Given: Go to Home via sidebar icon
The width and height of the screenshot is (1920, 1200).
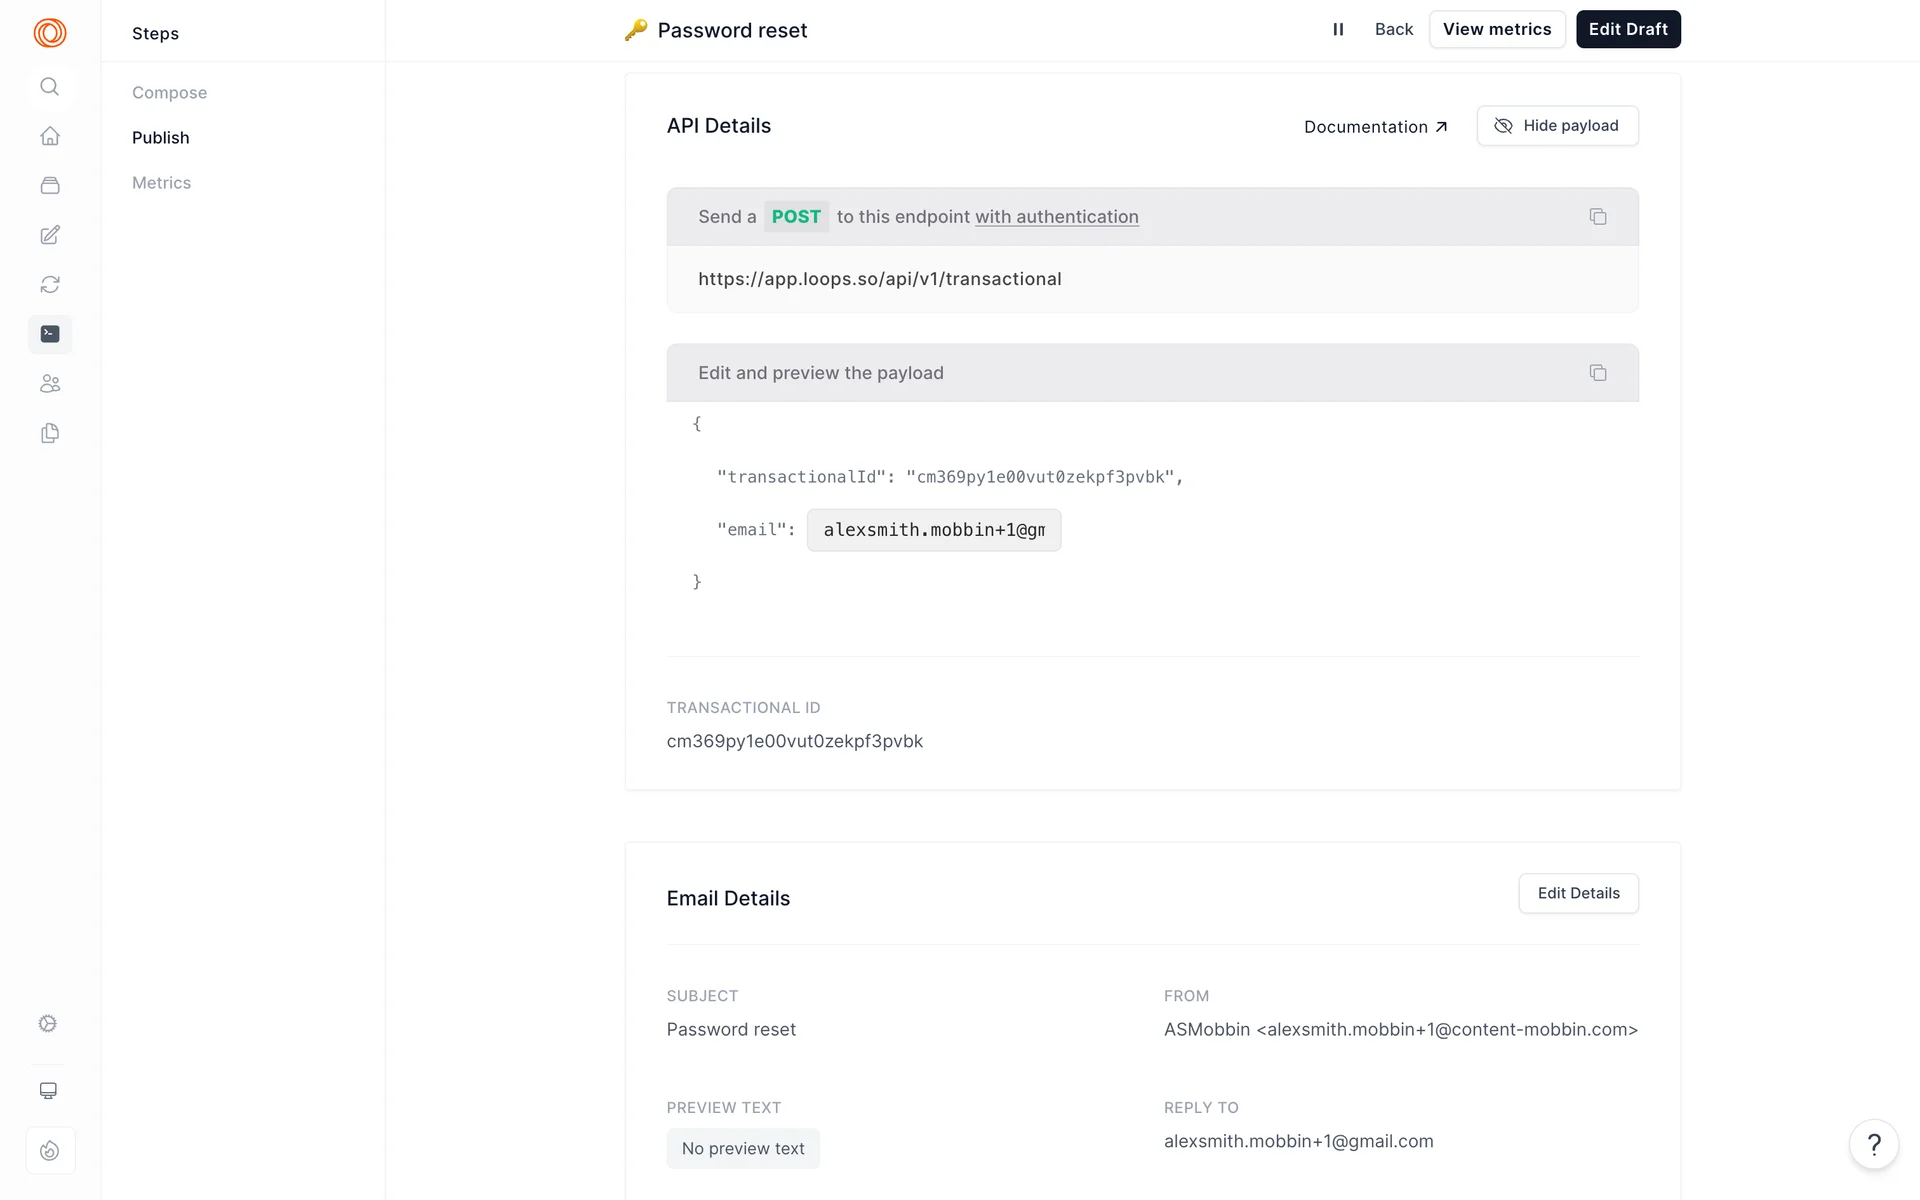Looking at the screenshot, I should pyautogui.click(x=50, y=136).
